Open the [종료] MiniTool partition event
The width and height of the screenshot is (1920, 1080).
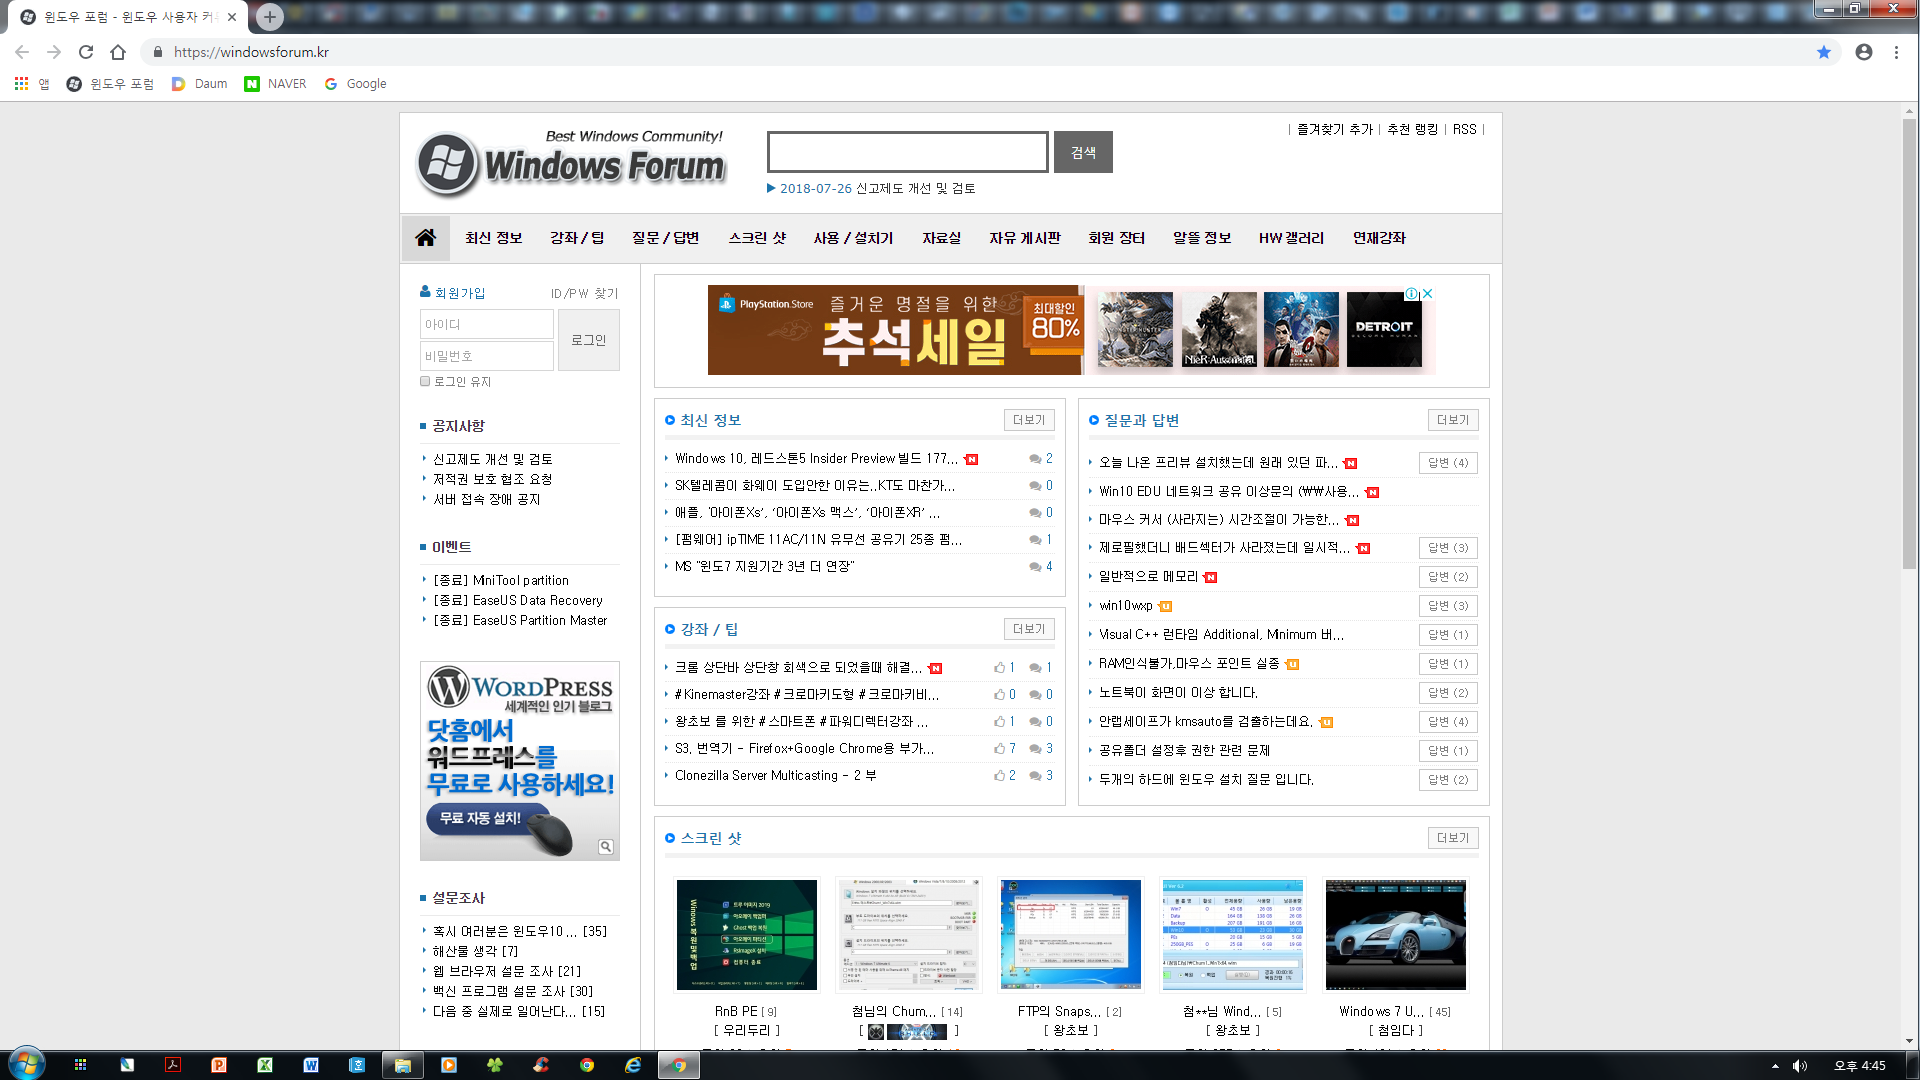501,580
